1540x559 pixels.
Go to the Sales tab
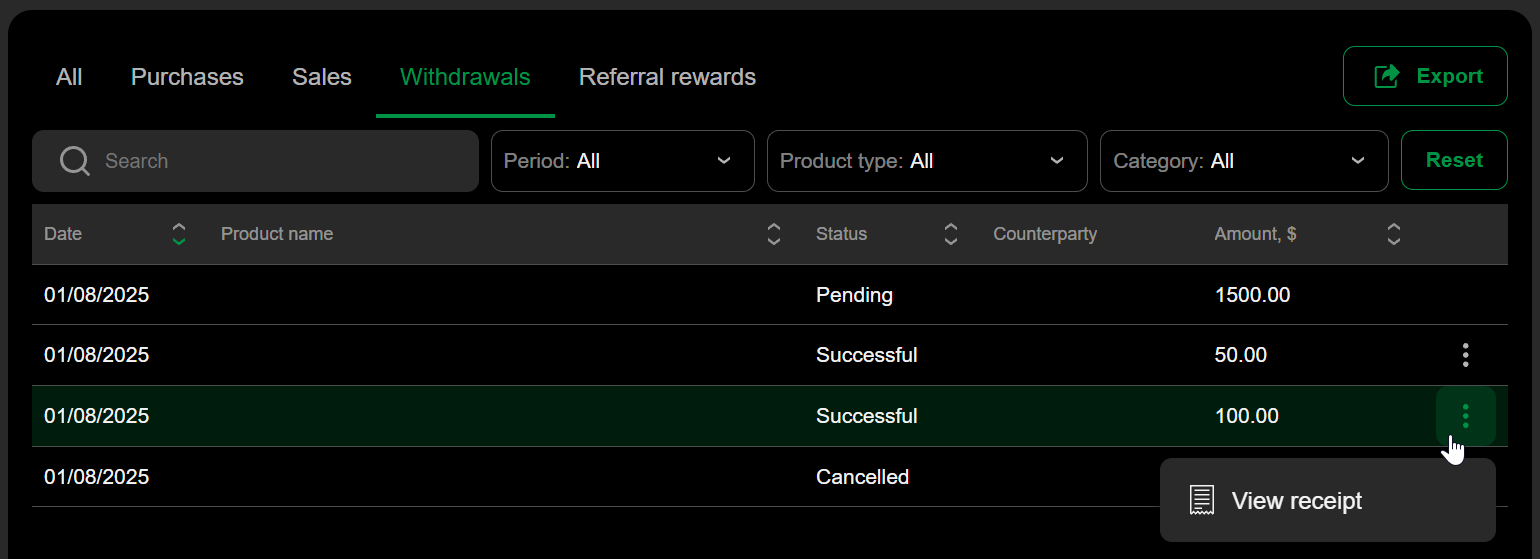point(322,77)
